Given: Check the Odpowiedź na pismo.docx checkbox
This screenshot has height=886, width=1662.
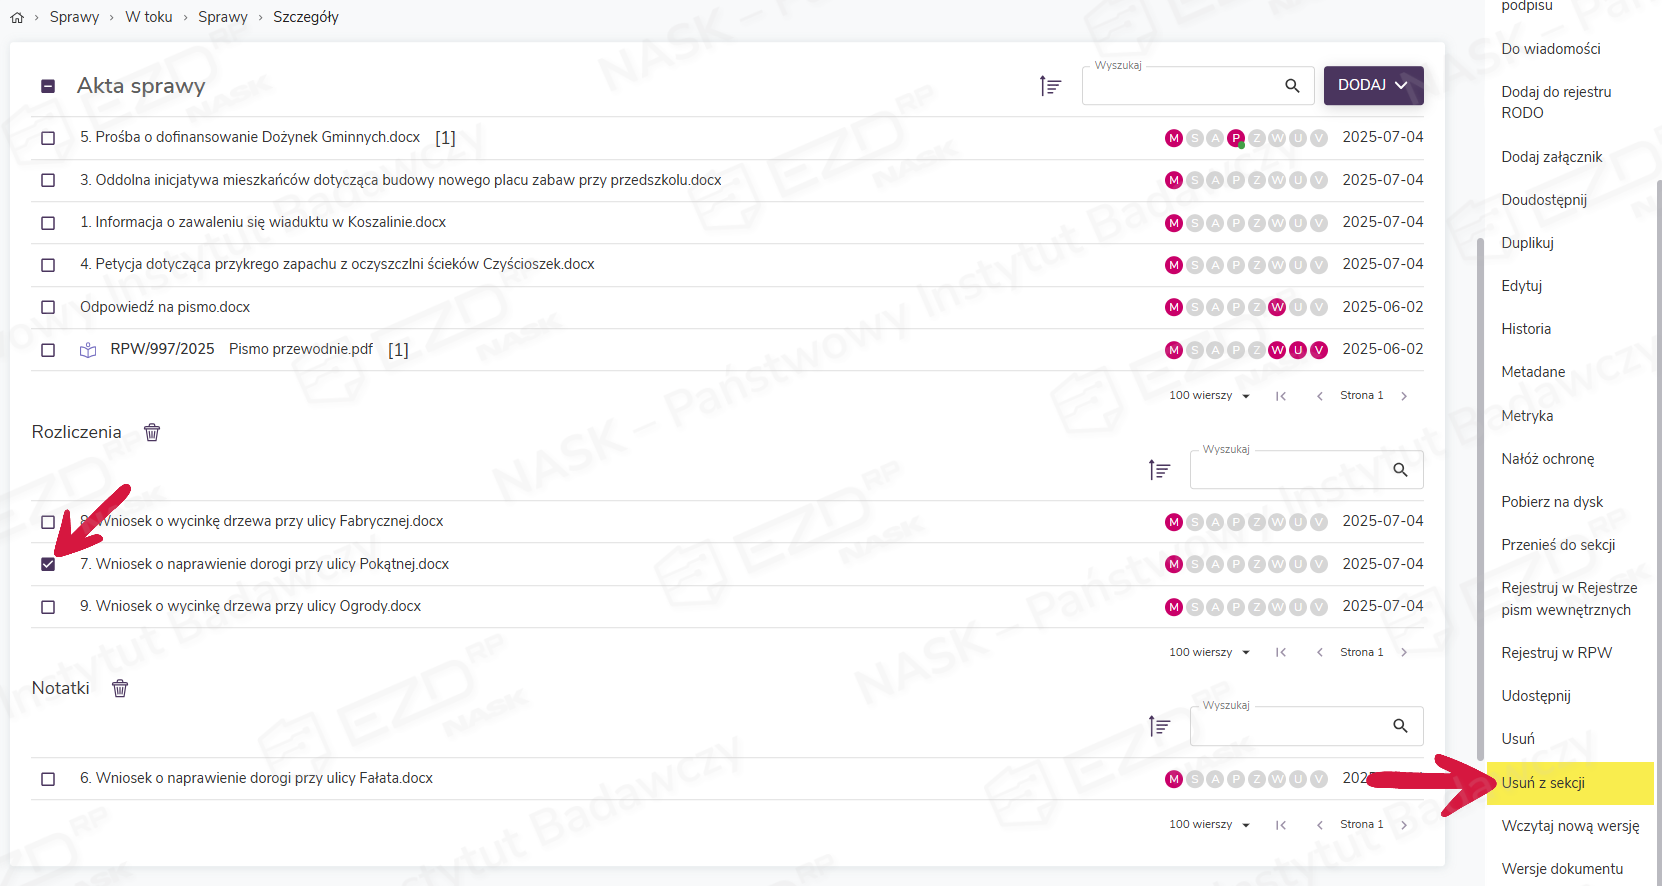Looking at the screenshot, I should click(48, 307).
